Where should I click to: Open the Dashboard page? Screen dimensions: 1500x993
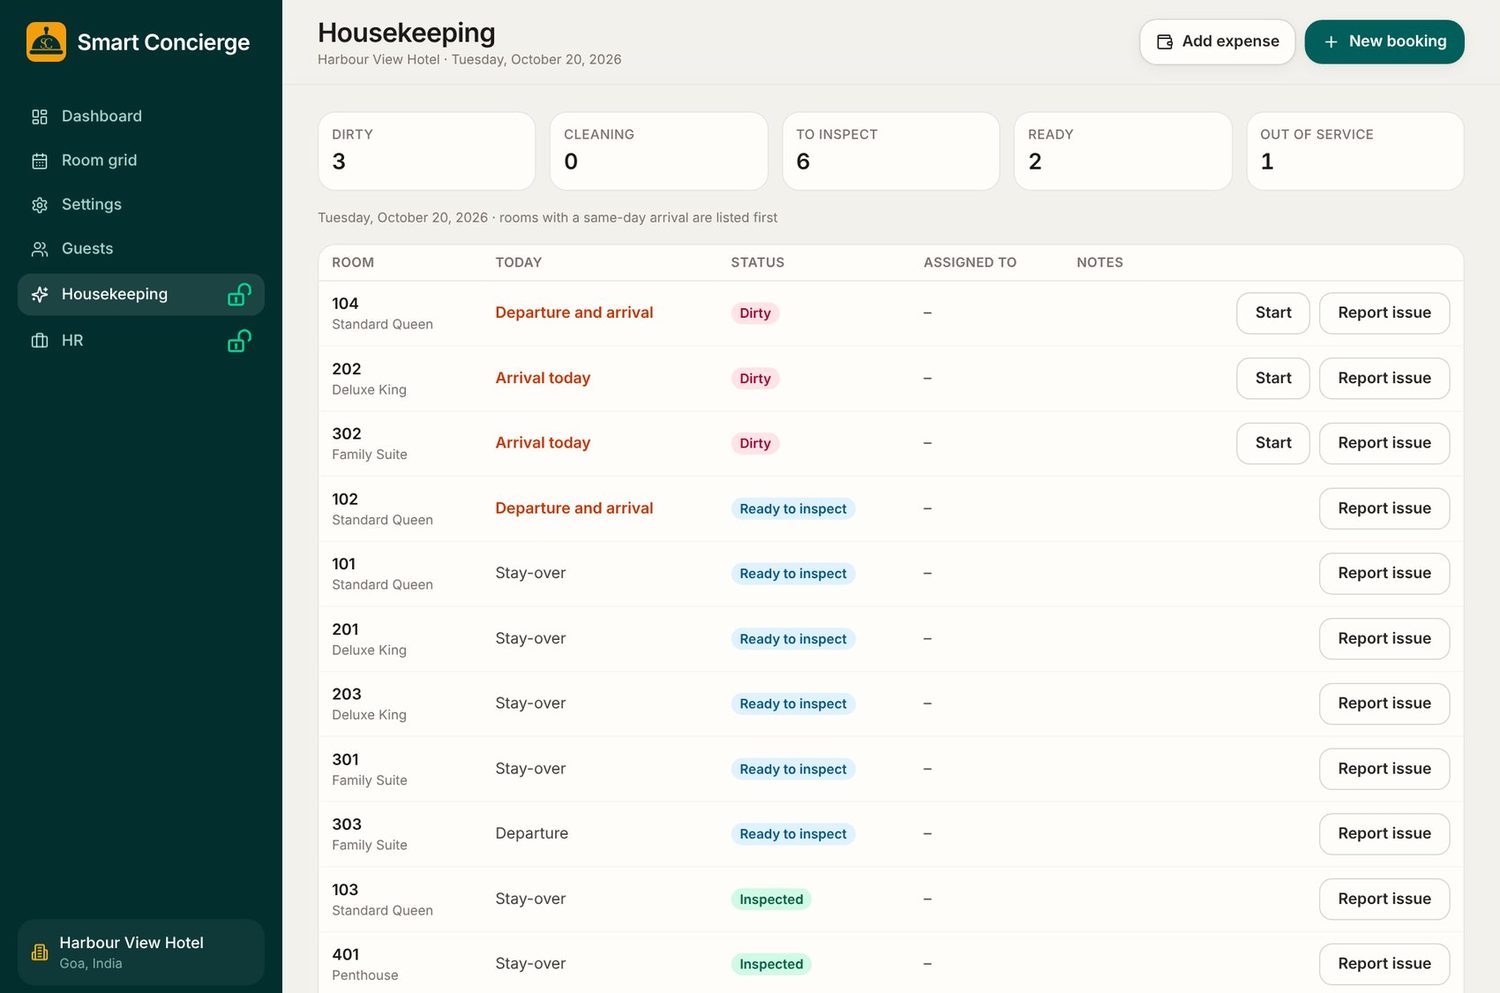tap(141, 116)
